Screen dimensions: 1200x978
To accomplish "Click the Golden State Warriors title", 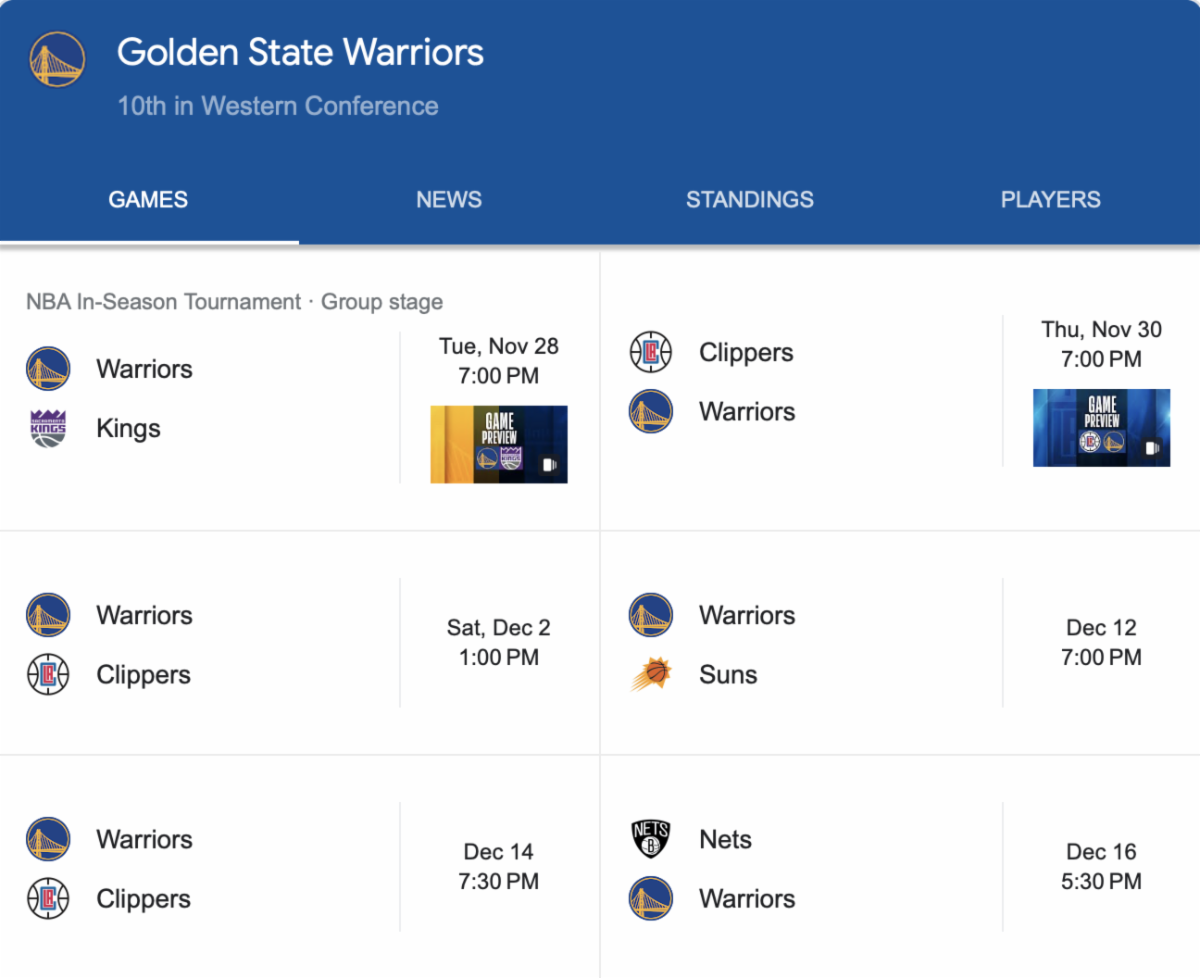I will [x=300, y=52].
